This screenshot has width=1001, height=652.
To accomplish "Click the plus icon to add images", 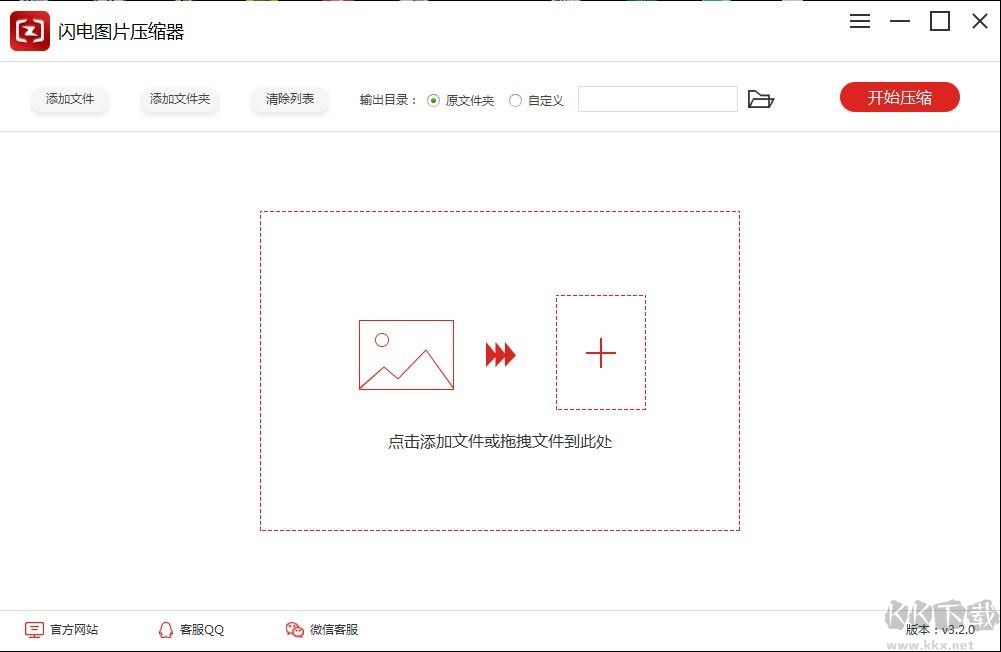I will coord(600,353).
